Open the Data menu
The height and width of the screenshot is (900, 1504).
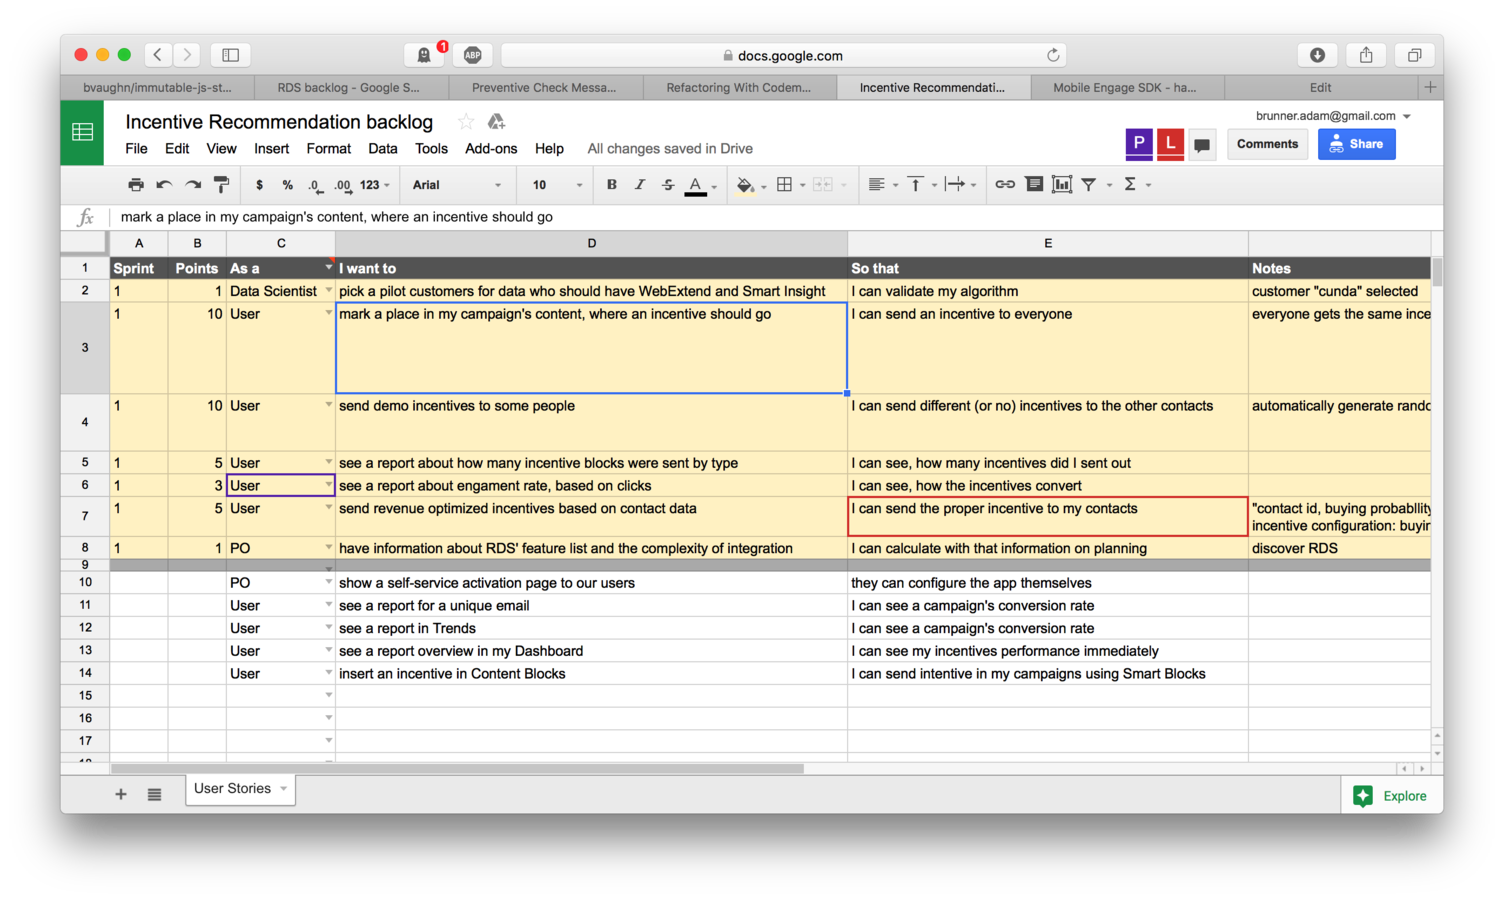382,149
